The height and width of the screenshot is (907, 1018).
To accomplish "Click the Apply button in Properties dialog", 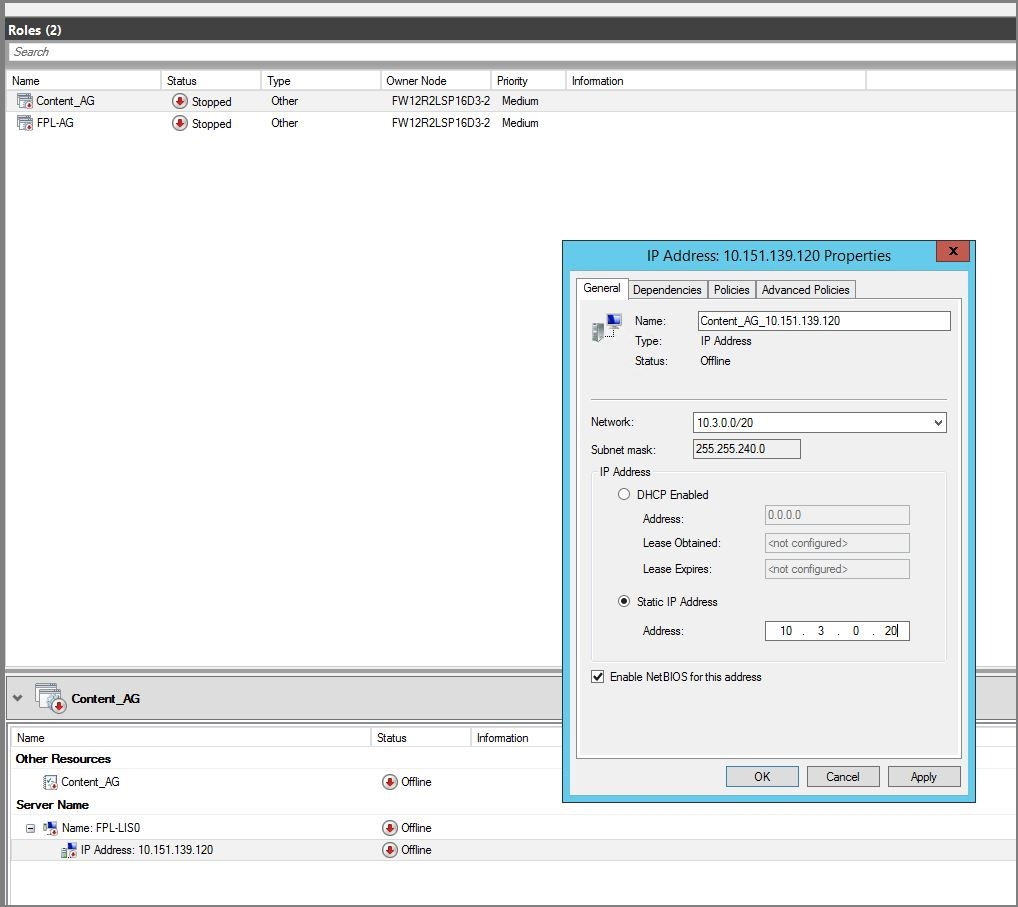I will [924, 777].
